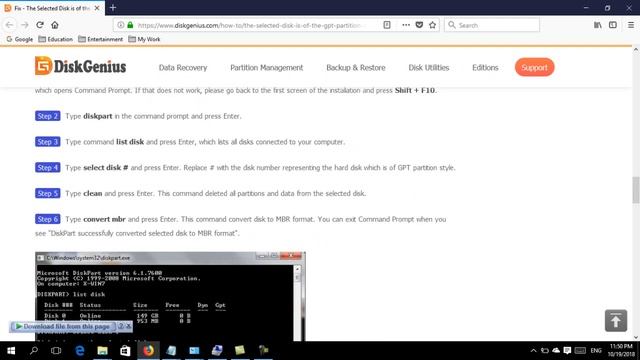
Task: Open My Work bookmarks folder
Action: coord(144,39)
